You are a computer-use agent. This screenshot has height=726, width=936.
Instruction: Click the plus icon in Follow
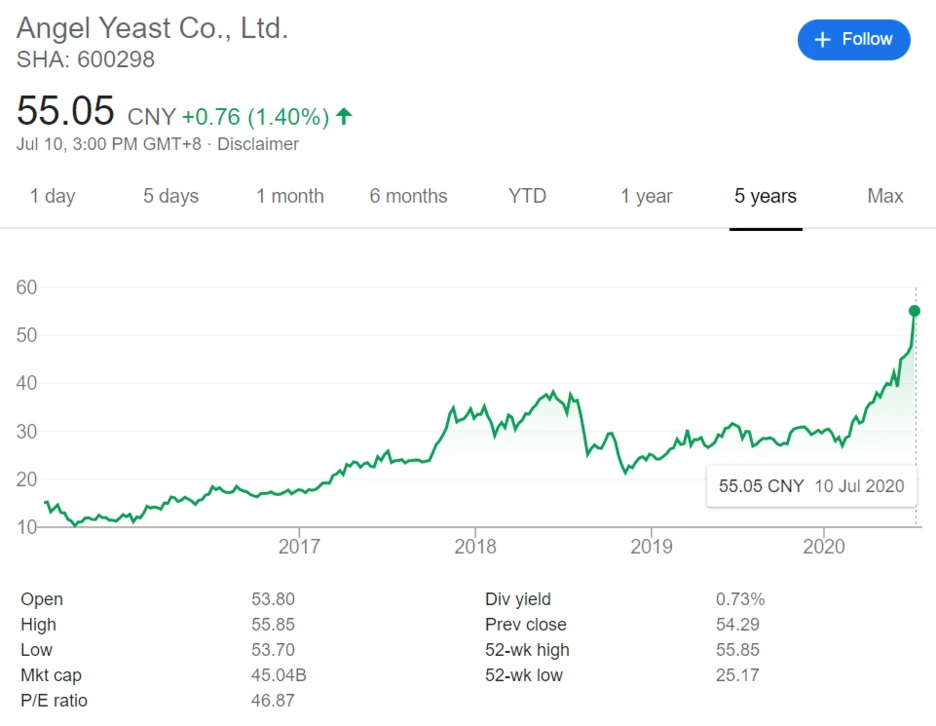823,40
